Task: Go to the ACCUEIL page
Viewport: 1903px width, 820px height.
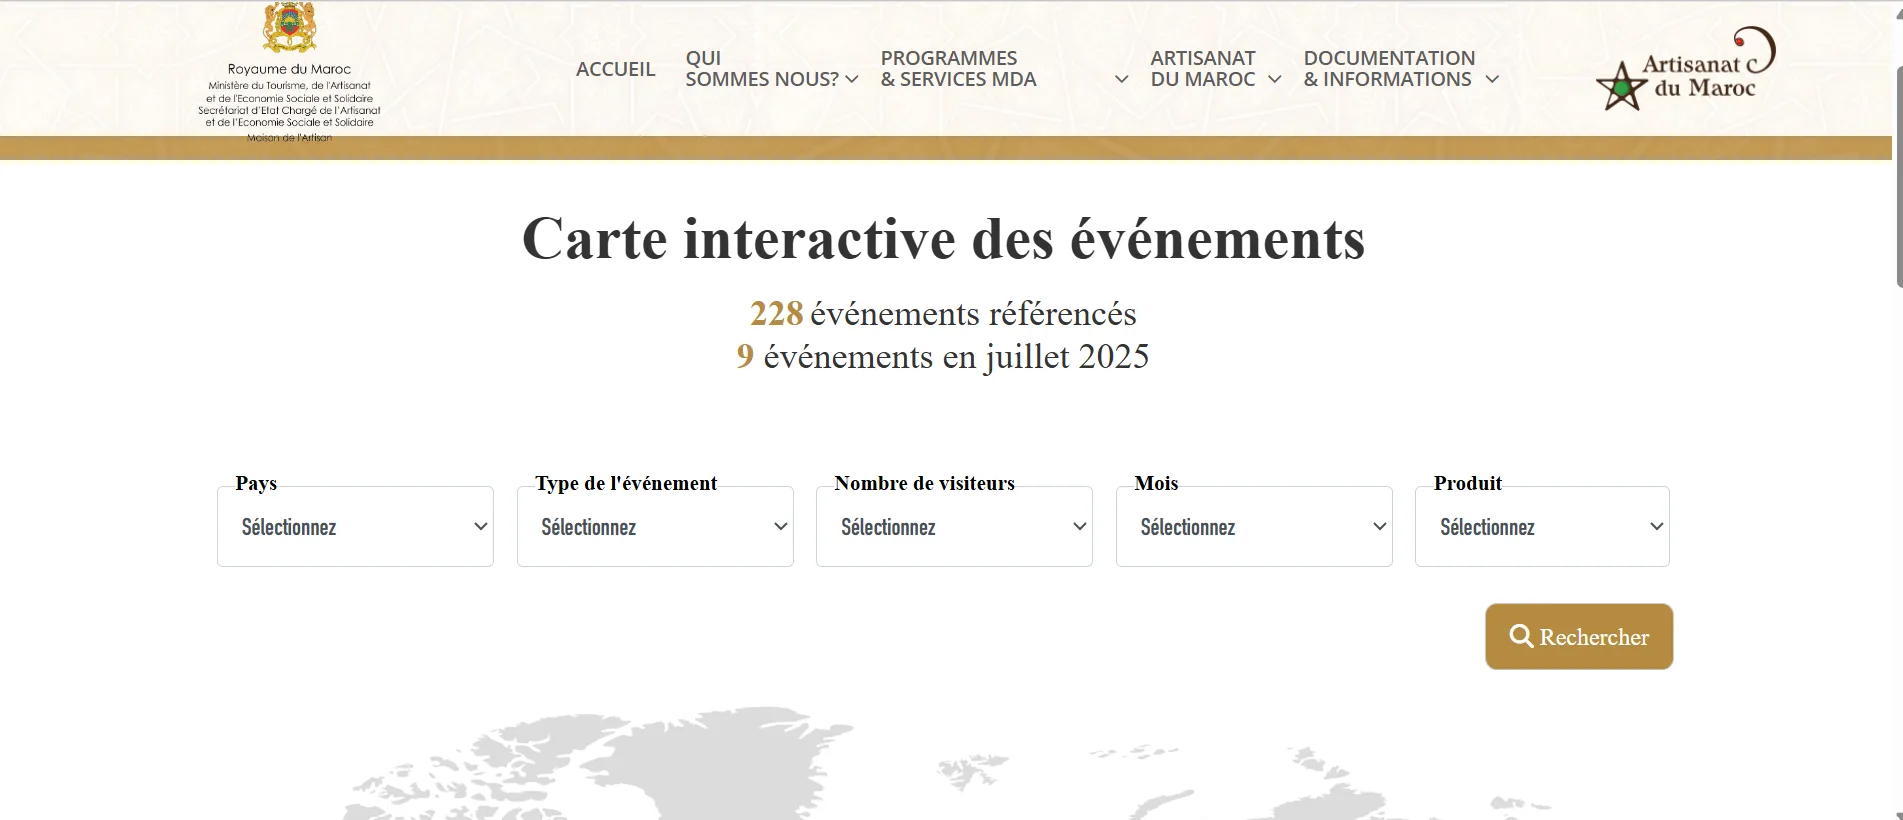Action: coord(615,69)
